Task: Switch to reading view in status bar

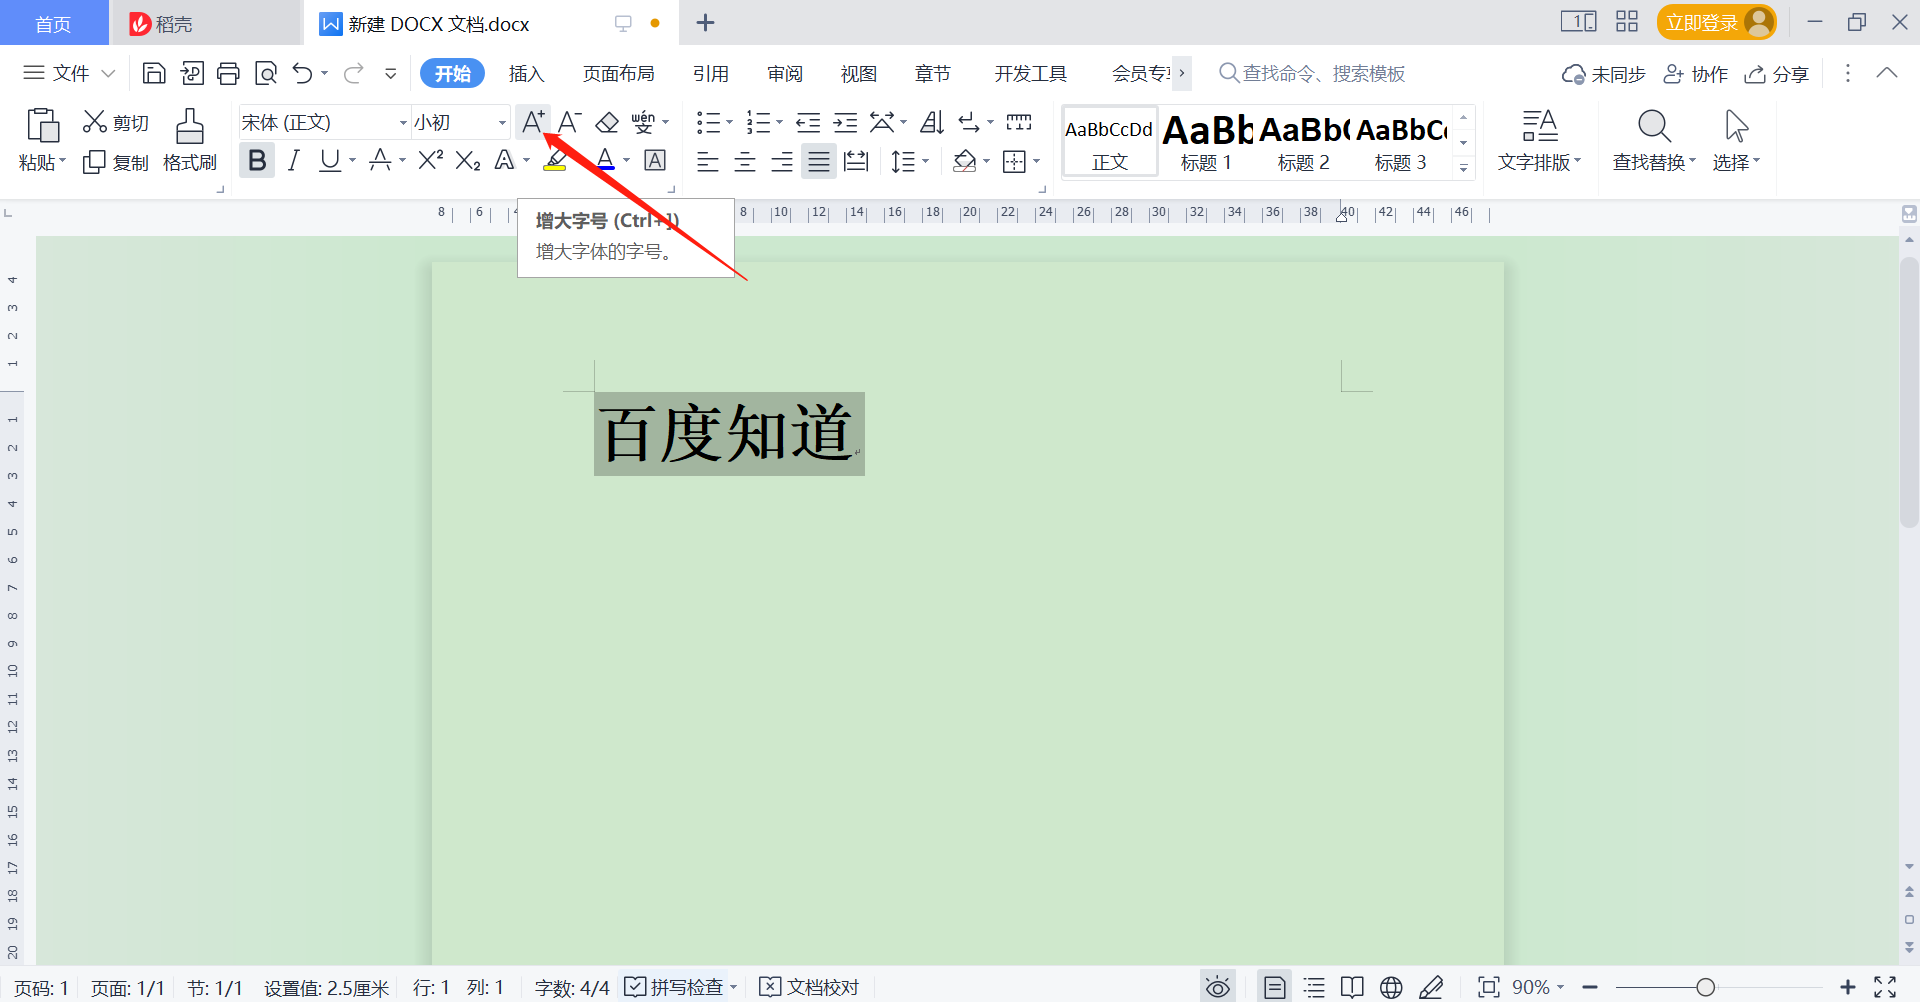Action: pos(1352,987)
